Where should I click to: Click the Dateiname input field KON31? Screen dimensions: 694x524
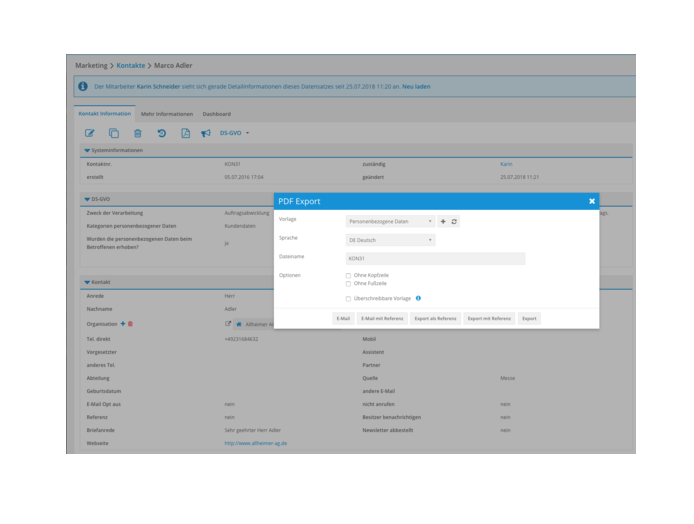[x=436, y=258]
